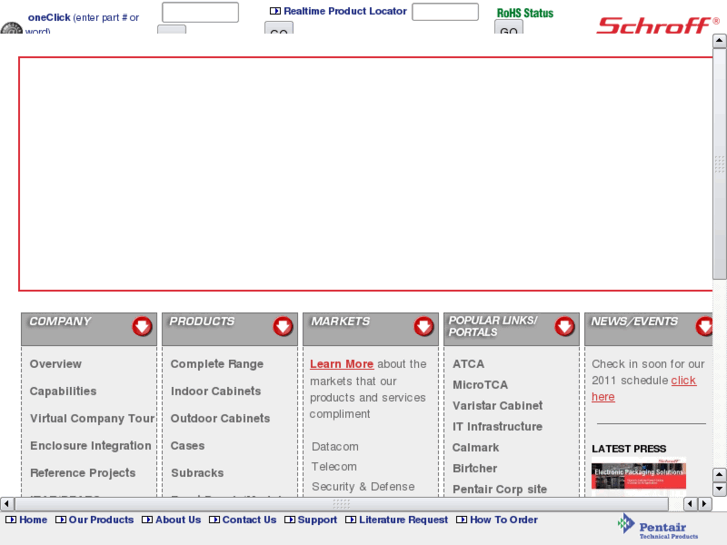Click GO button under RoHS Status

tap(509, 28)
